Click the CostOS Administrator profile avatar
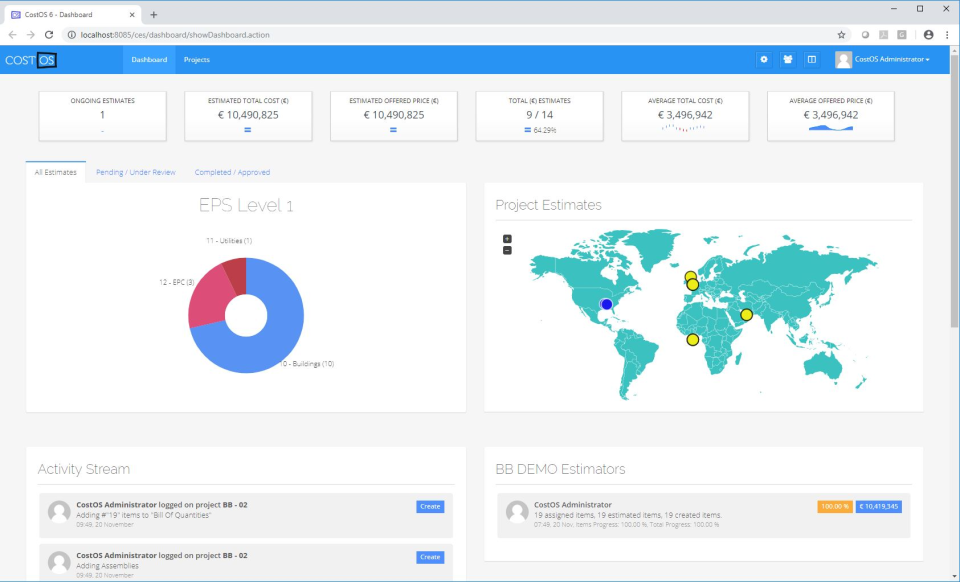Screen dimensions: 960x582 point(841,59)
